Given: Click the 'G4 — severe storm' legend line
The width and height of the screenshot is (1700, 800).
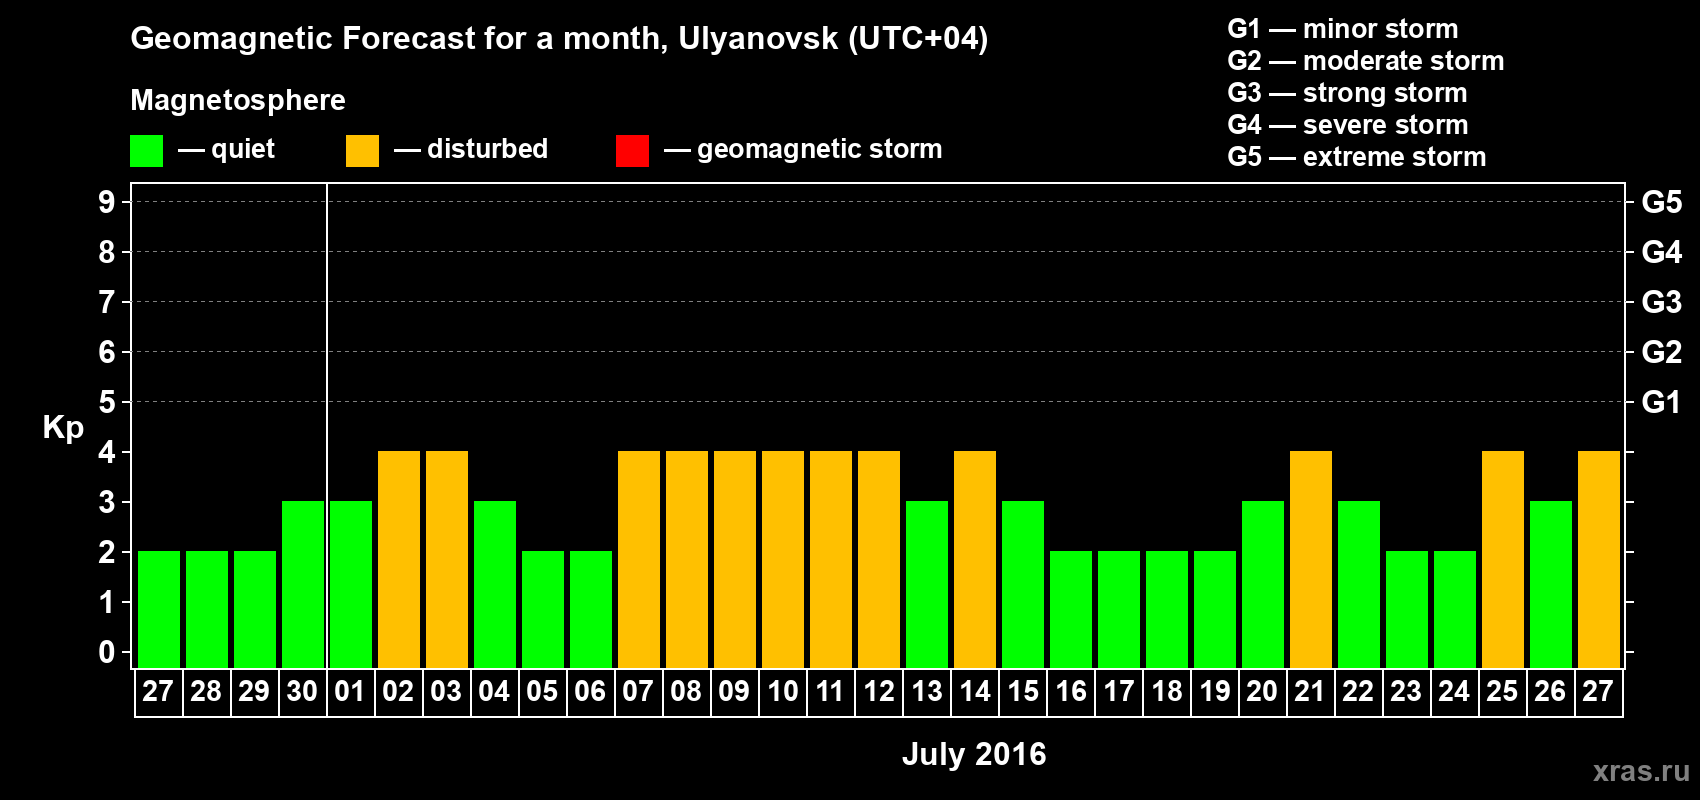Looking at the screenshot, I should pos(1348,125).
